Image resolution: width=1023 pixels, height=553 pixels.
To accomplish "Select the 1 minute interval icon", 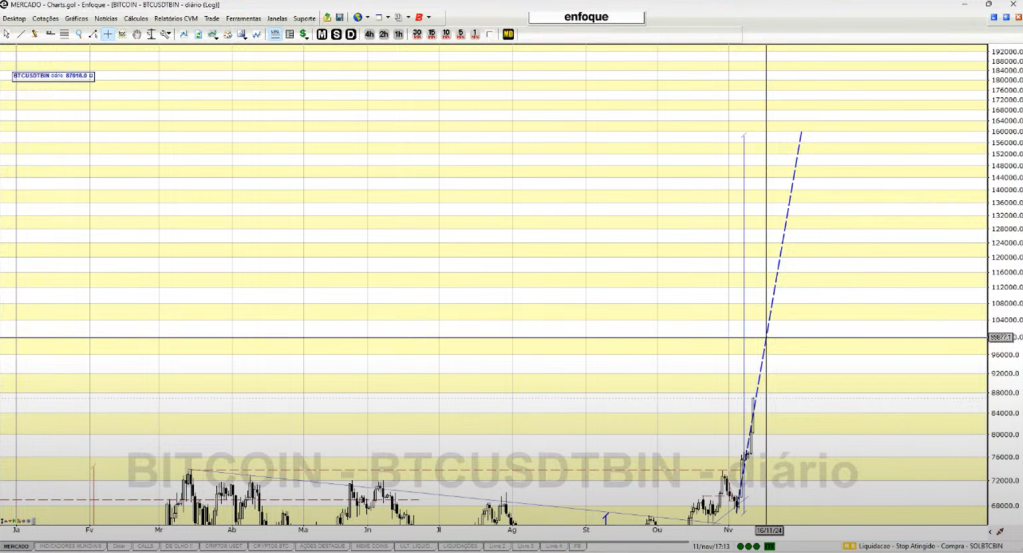I will (474, 34).
